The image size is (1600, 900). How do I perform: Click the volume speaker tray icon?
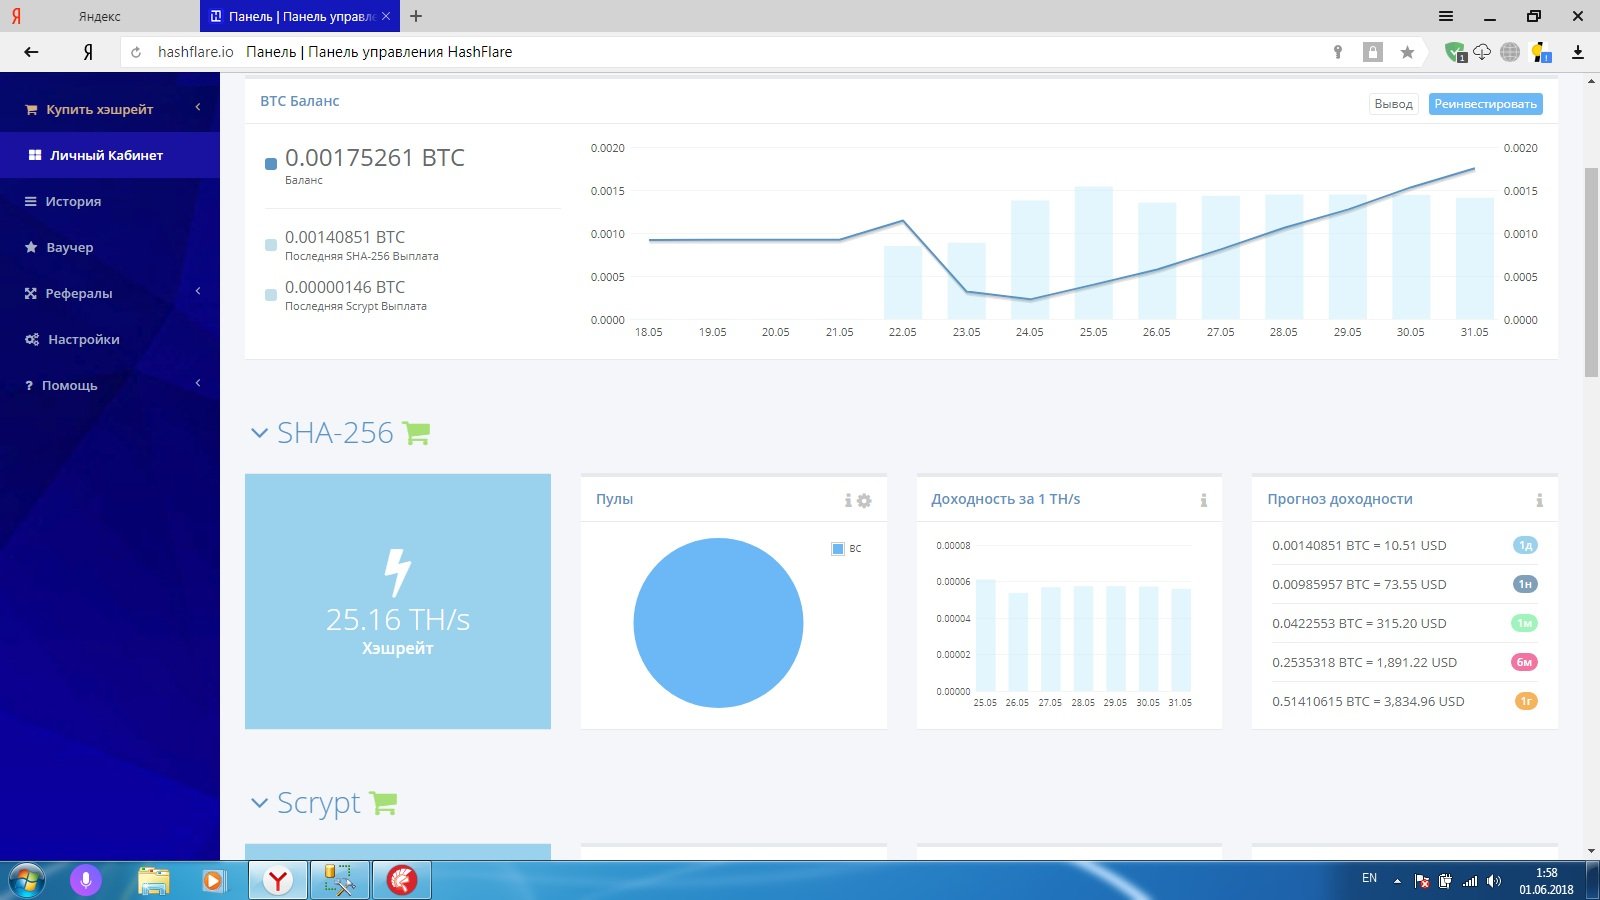pyautogui.click(x=1493, y=881)
